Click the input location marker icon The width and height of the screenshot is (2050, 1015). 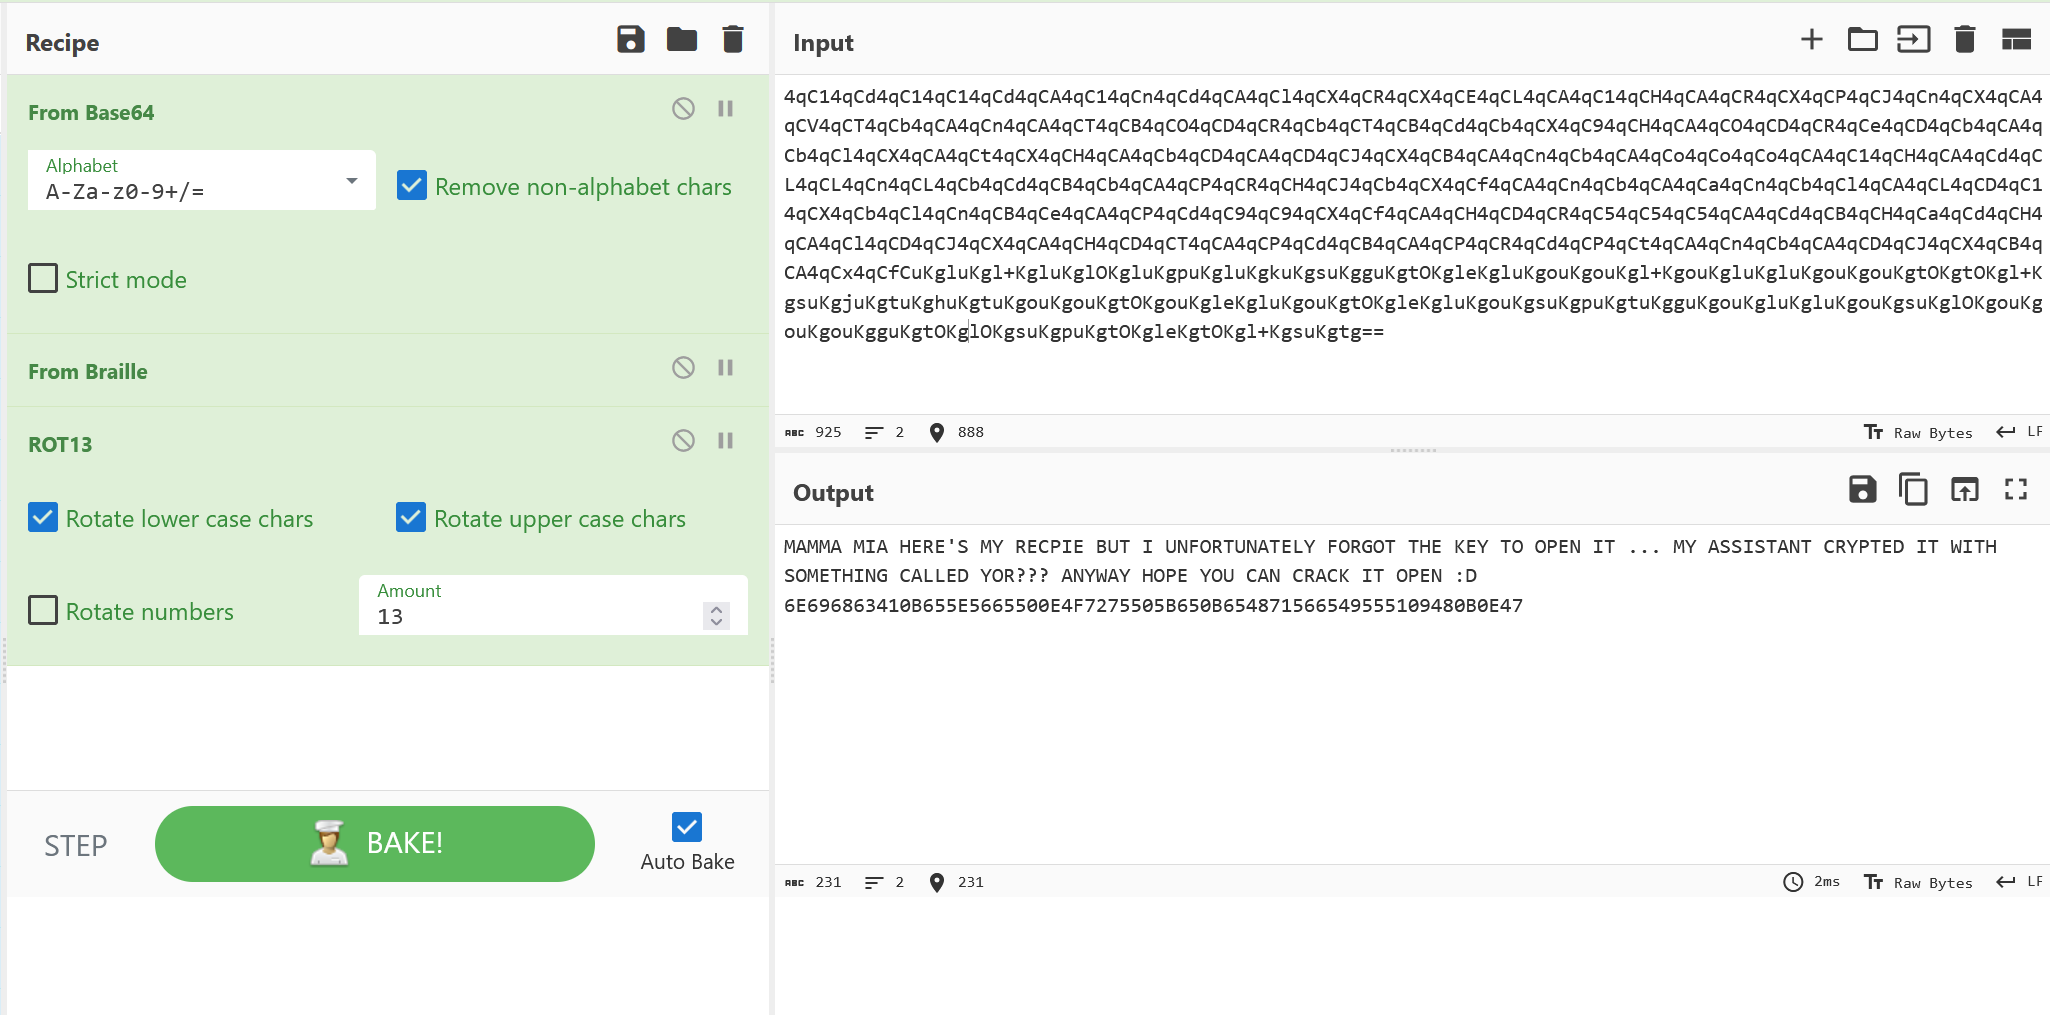click(x=937, y=432)
